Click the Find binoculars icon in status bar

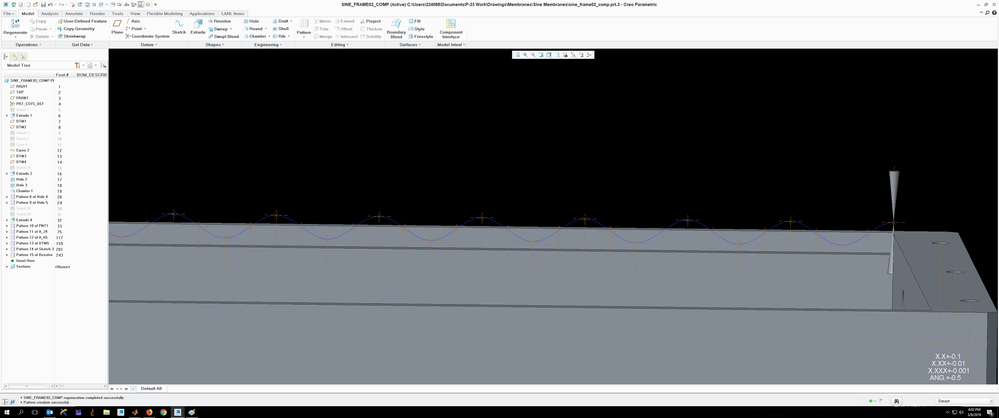coord(896,401)
